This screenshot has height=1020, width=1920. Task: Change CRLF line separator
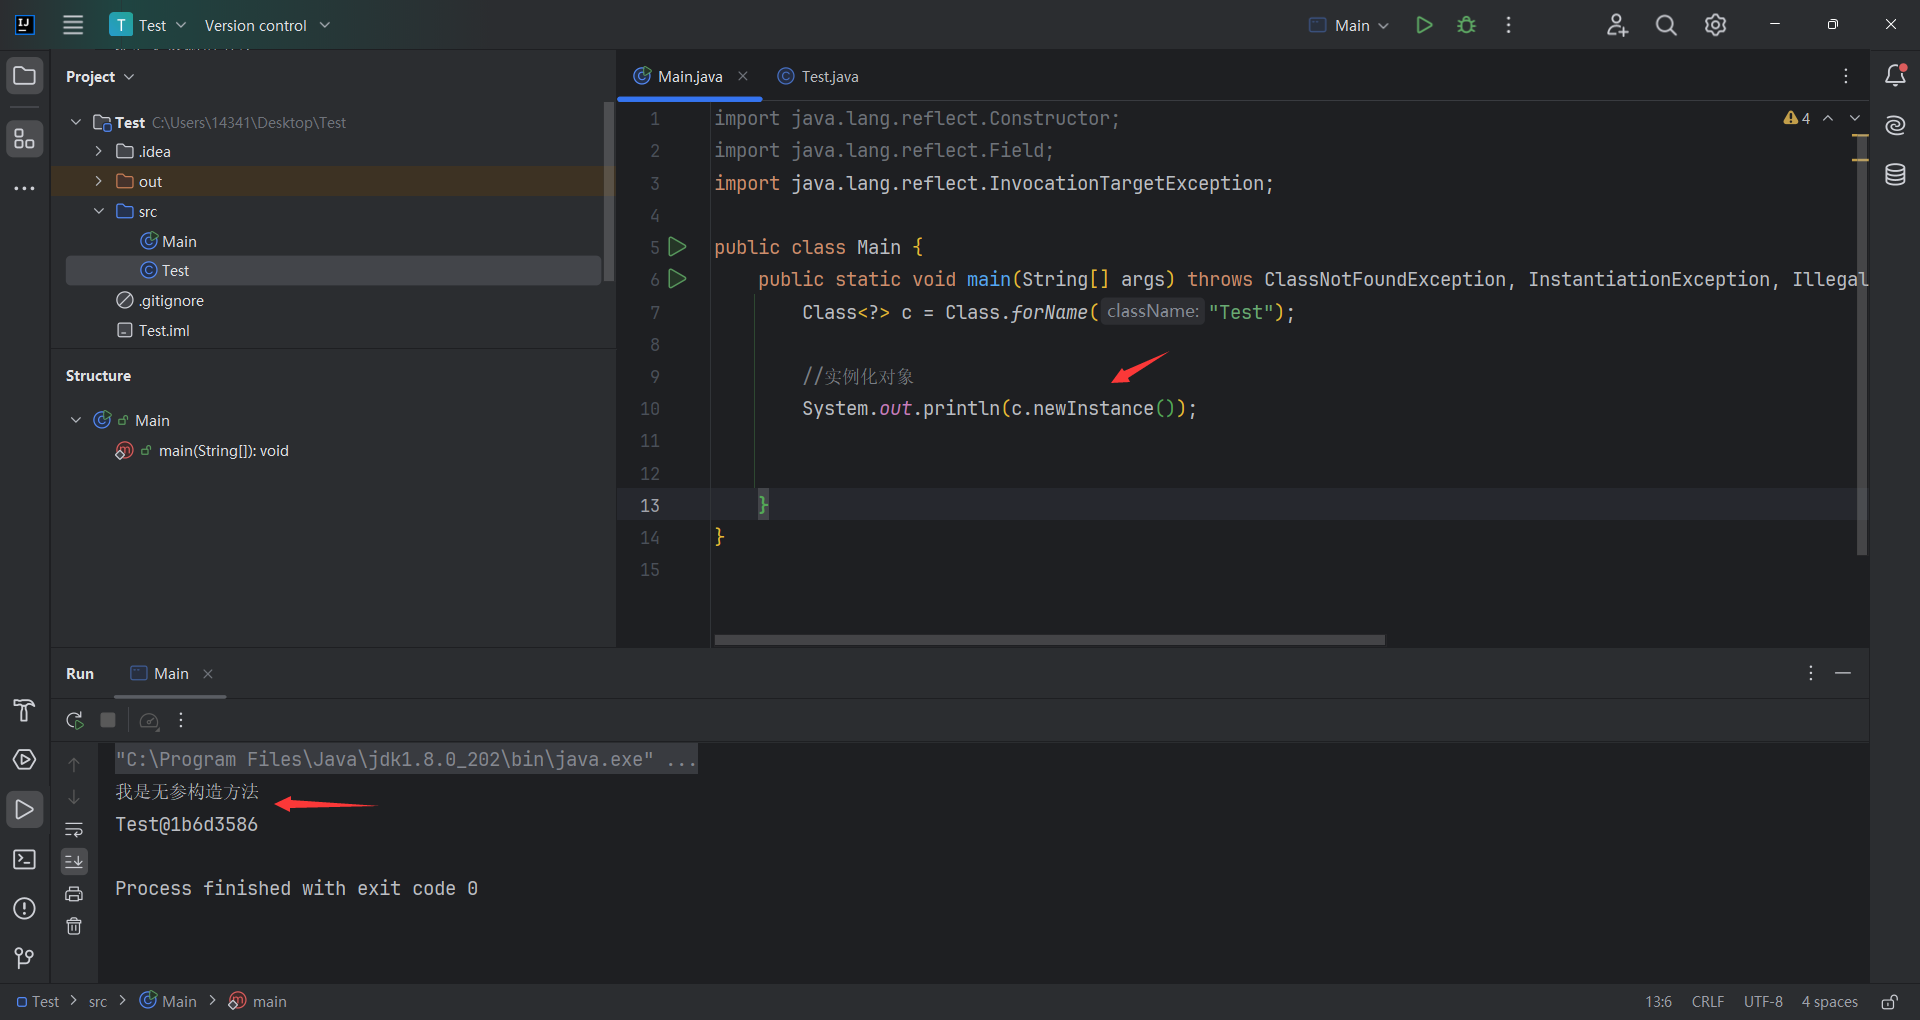(x=1708, y=1002)
